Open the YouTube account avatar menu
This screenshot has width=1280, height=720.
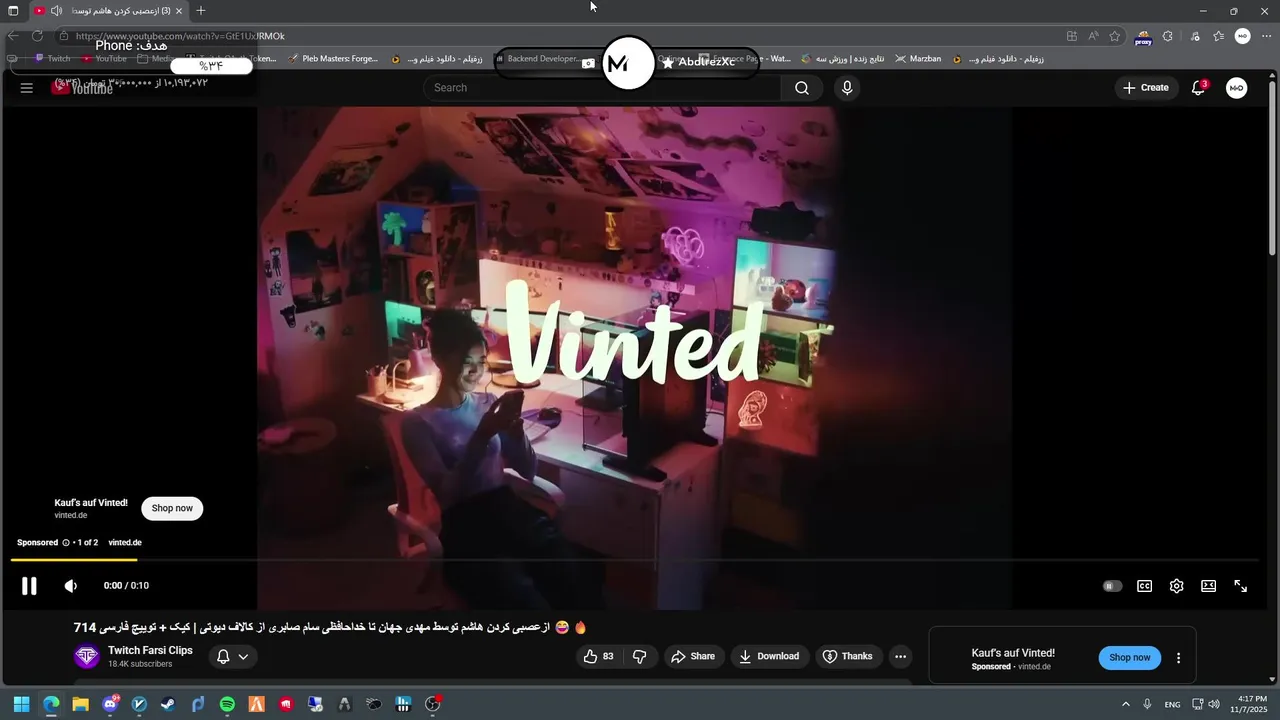[x=1237, y=88]
